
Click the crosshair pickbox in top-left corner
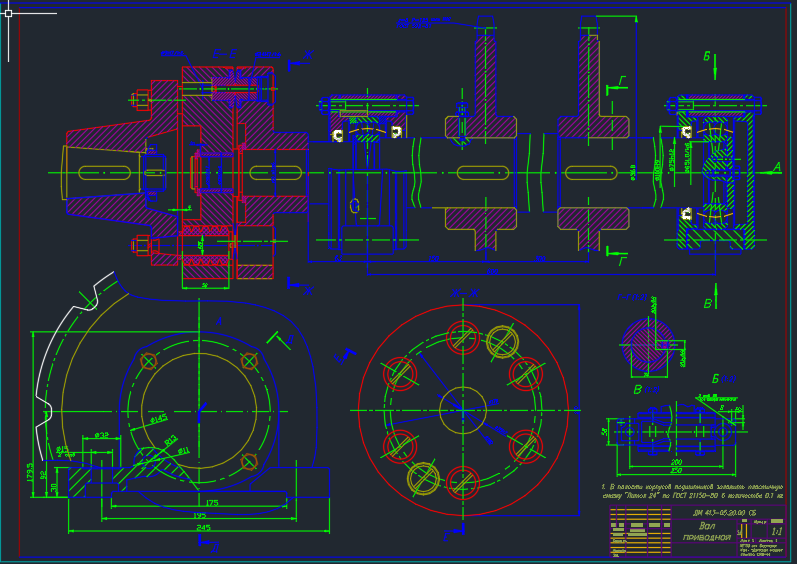(9, 14)
